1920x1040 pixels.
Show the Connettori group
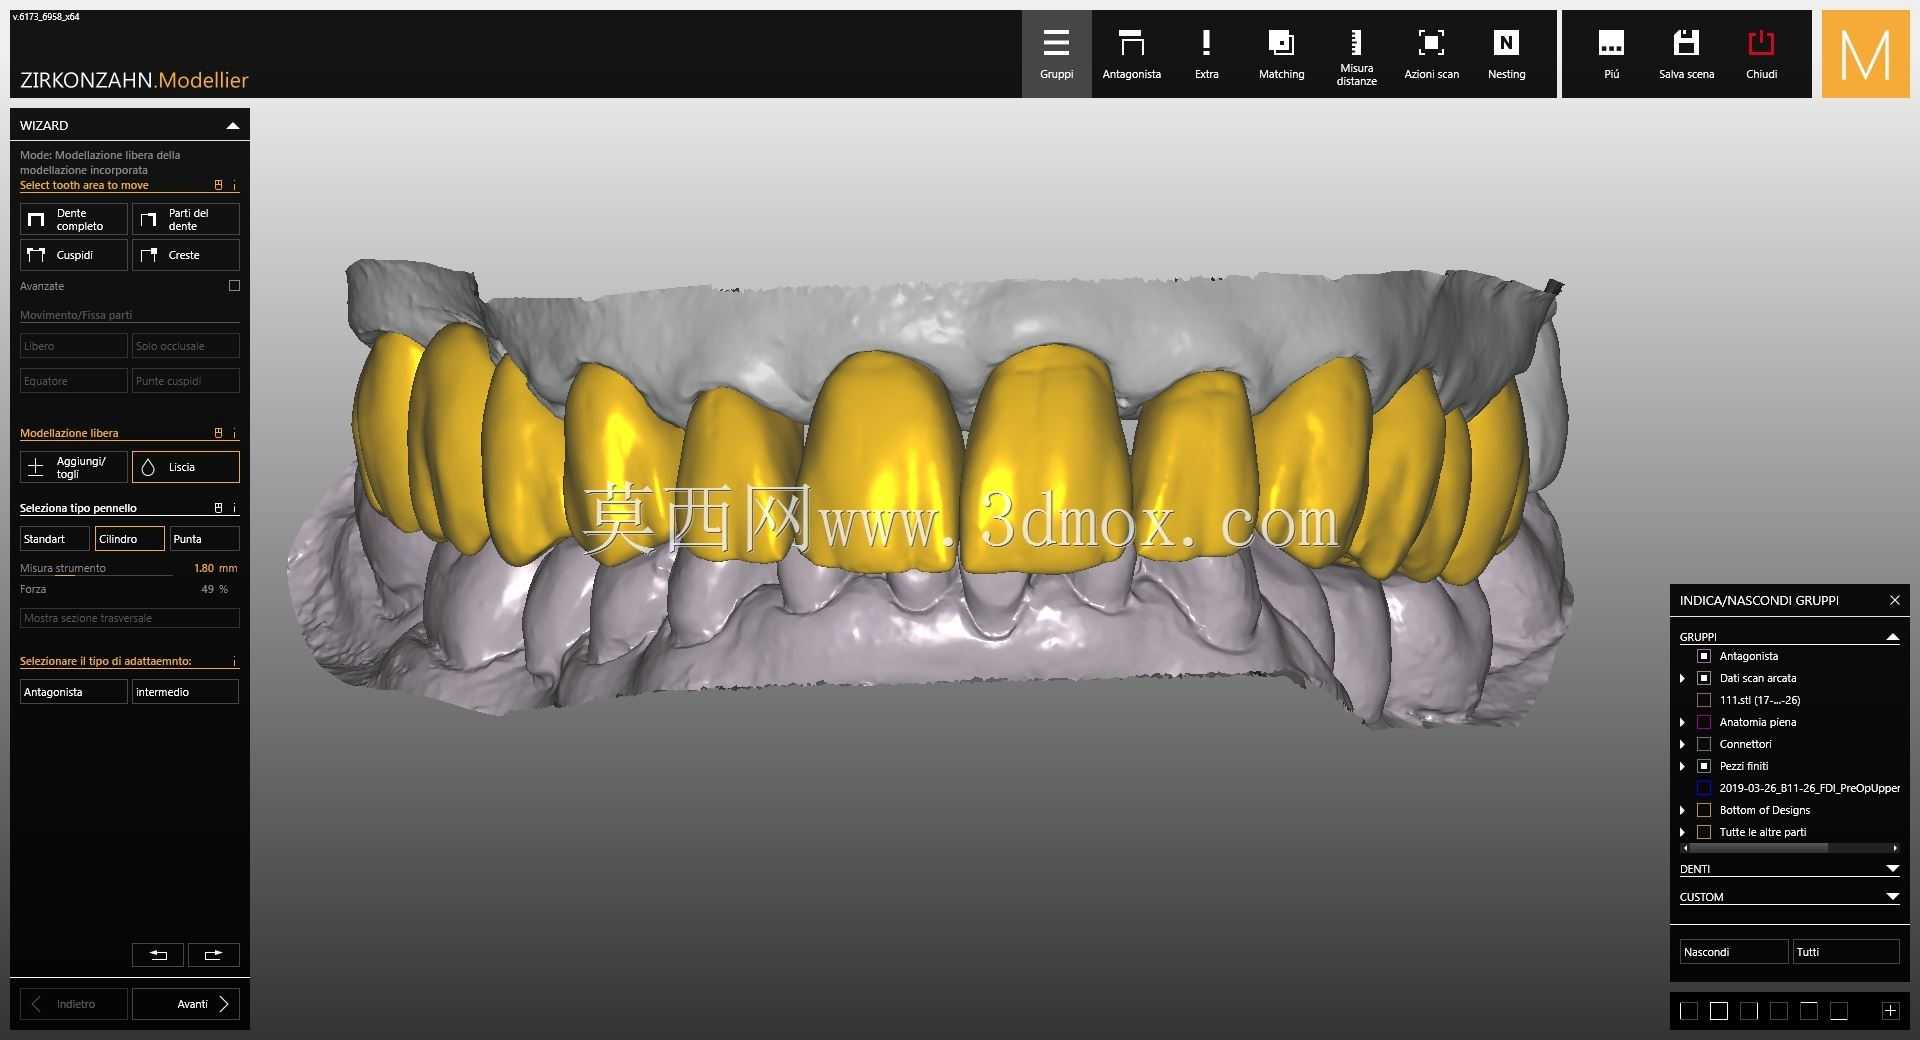(x=1704, y=744)
